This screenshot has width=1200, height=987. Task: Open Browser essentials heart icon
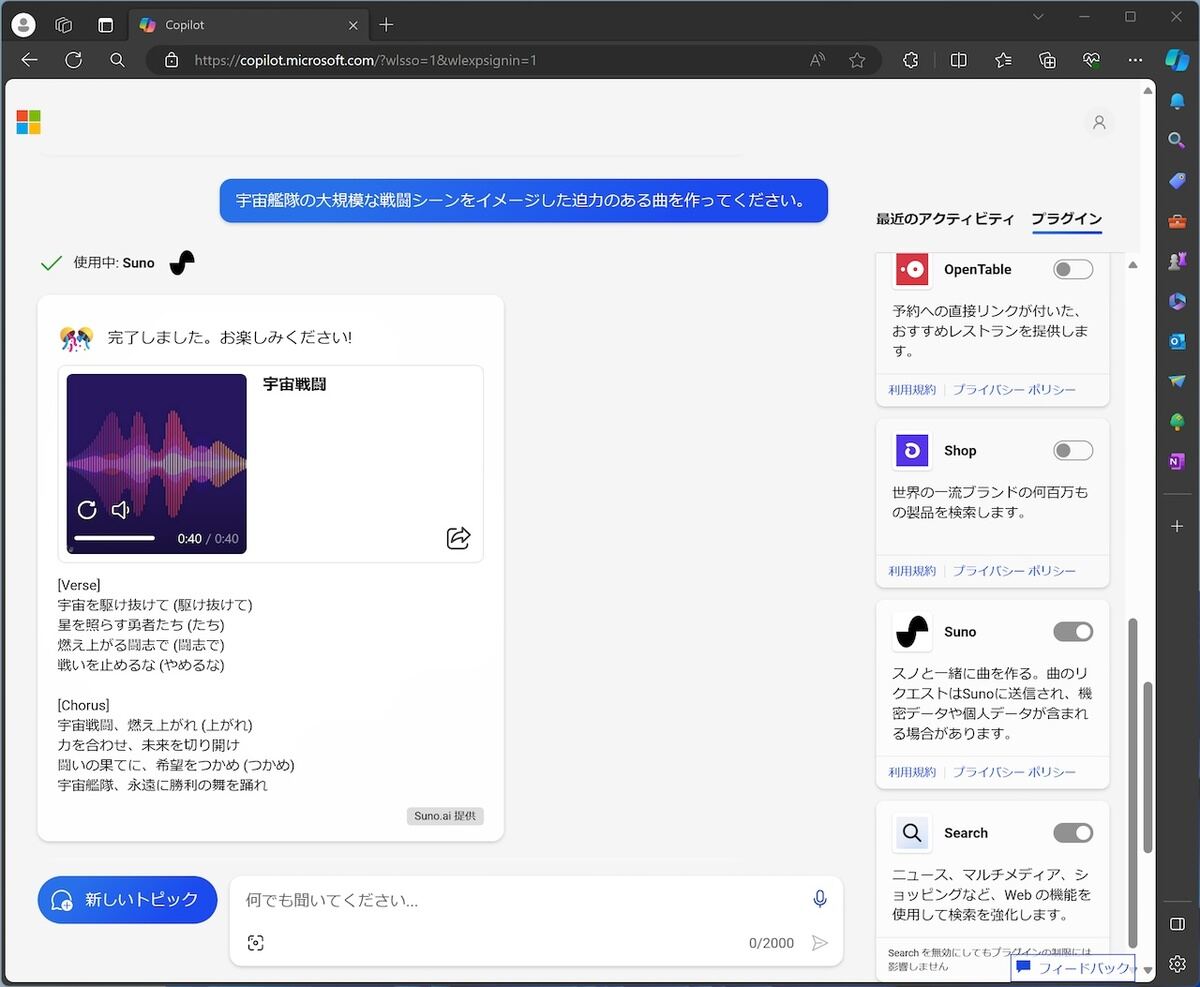[1091, 60]
